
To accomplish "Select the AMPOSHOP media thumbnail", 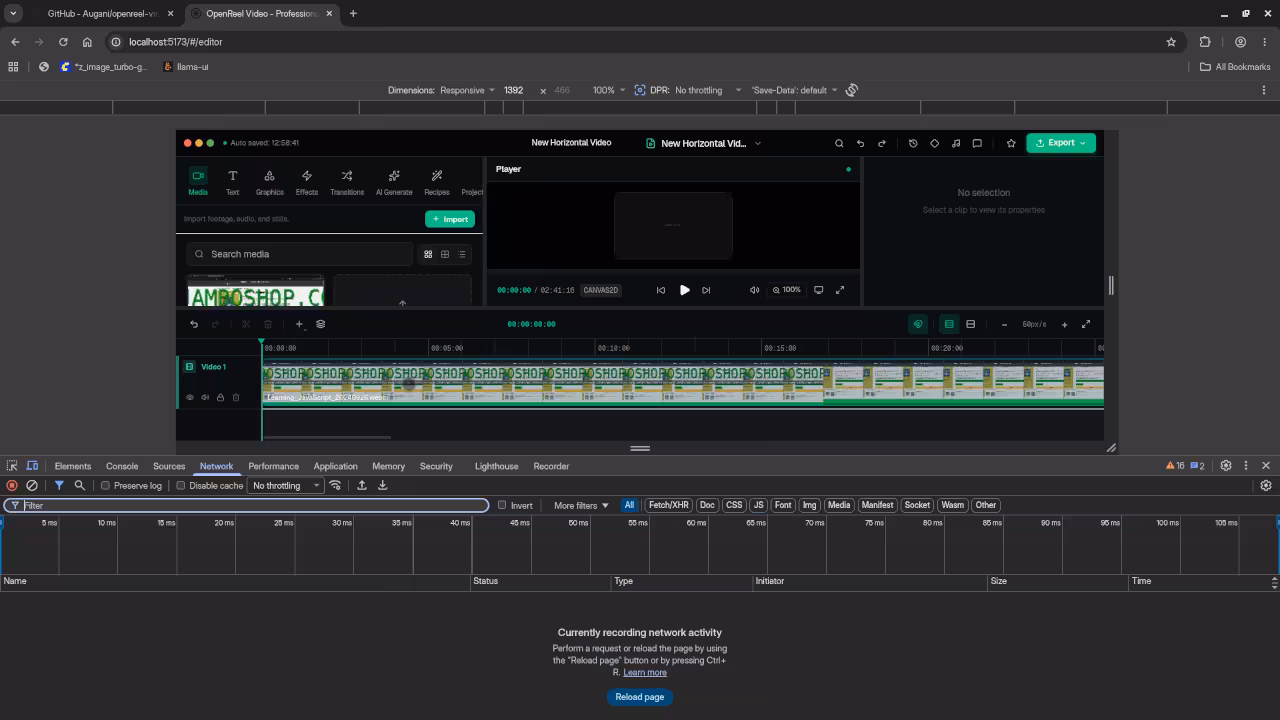I will 256,292.
